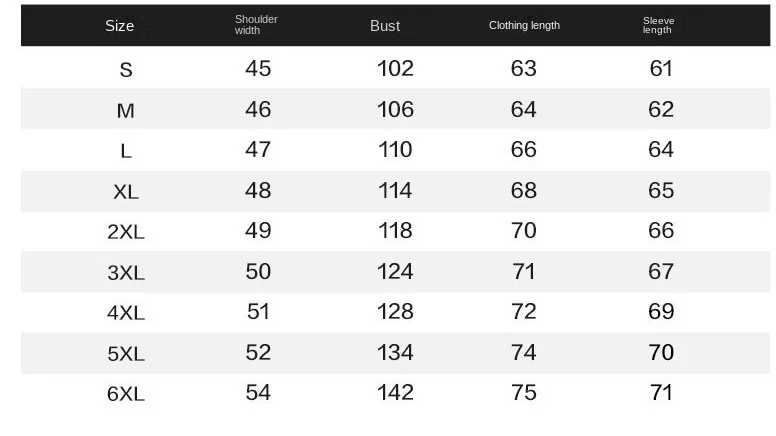Select bust value 142 for size 6XL
The image size is (776, 436).
point(395,393)
